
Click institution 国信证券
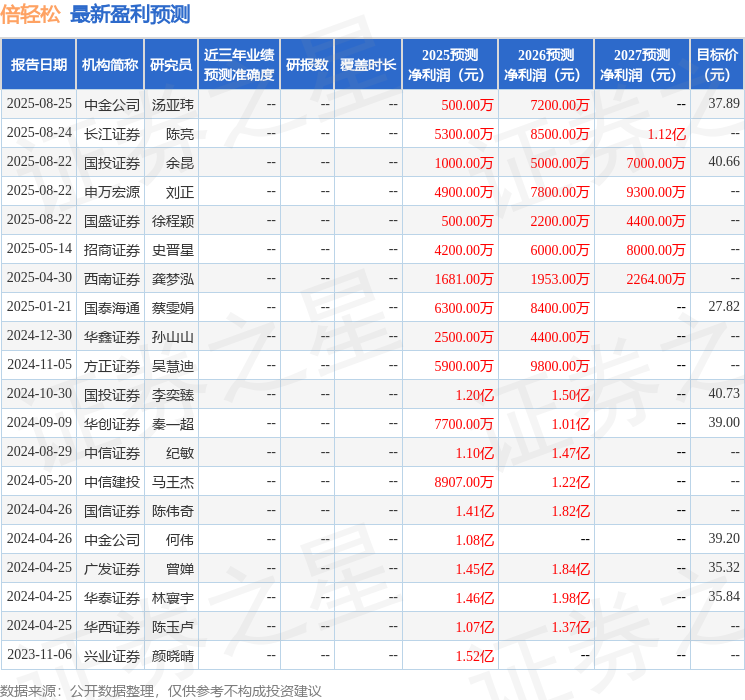pos(112,511)
